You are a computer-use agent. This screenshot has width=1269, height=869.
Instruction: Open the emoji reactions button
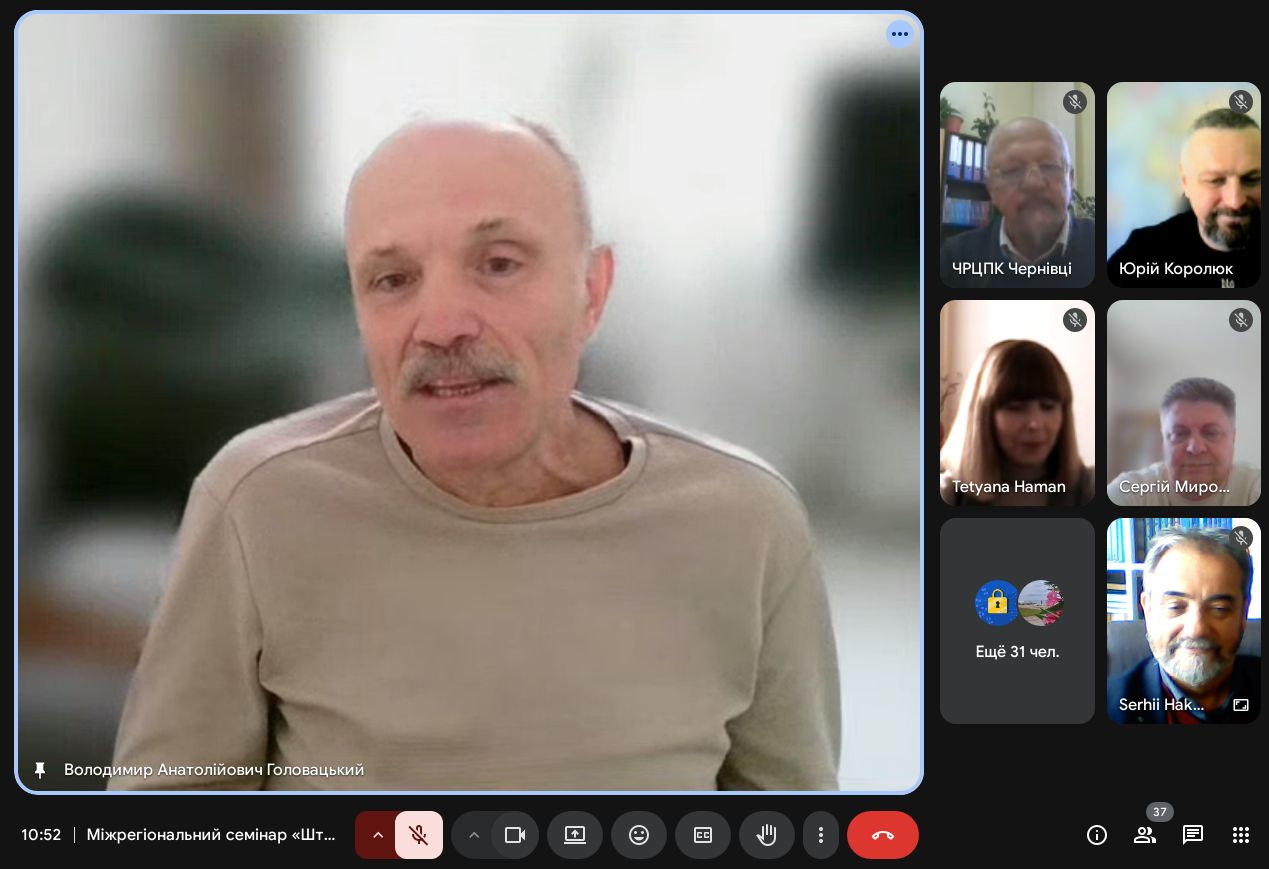tap(639, 835)
